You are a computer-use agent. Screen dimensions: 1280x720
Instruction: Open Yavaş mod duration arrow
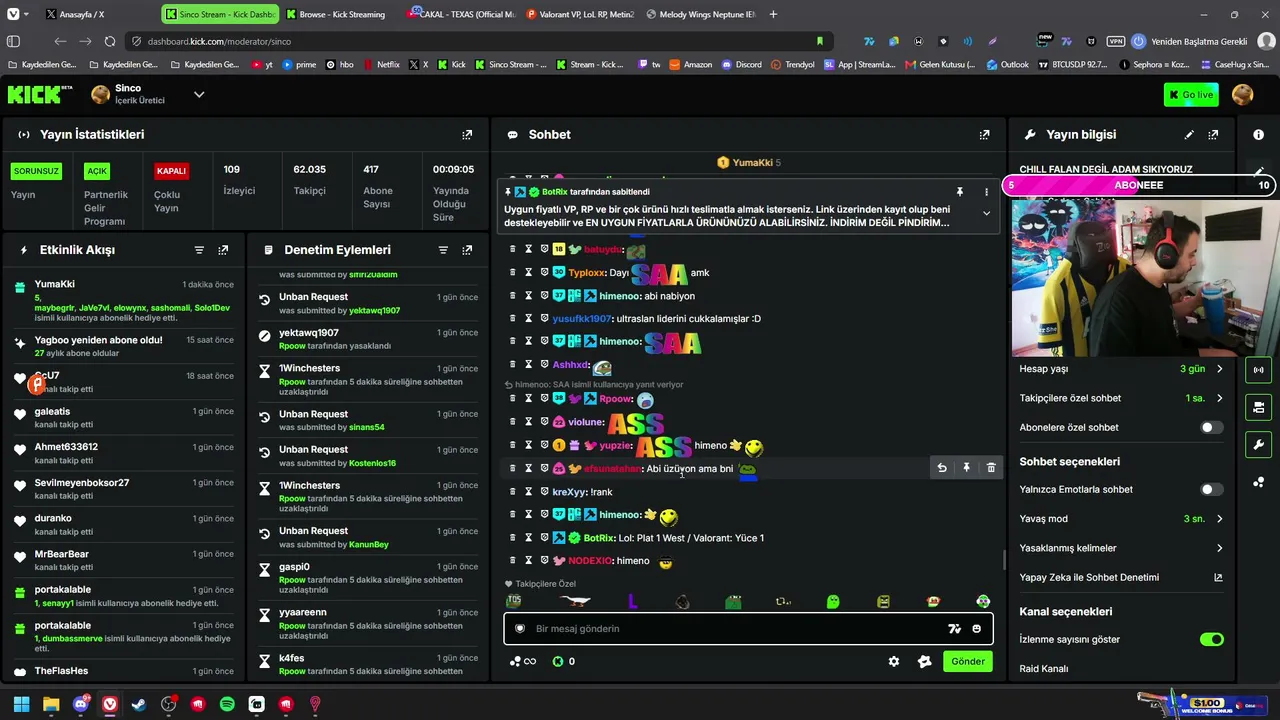click(x=1219, y=519)
